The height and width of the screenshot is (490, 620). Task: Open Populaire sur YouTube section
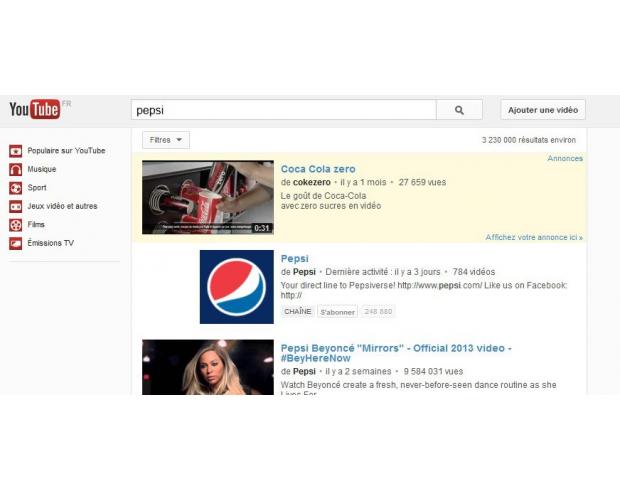66,151
